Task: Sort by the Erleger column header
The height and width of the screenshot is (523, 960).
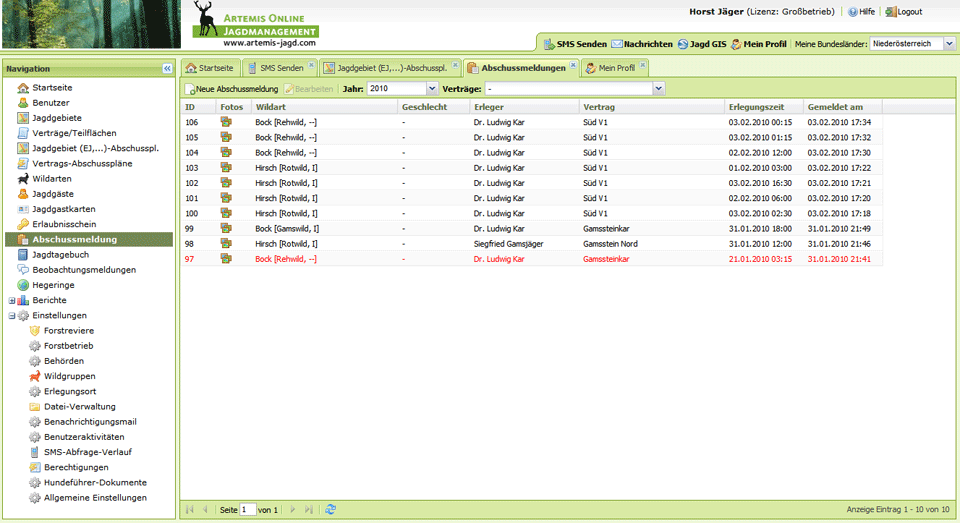Action: [525, 107]
